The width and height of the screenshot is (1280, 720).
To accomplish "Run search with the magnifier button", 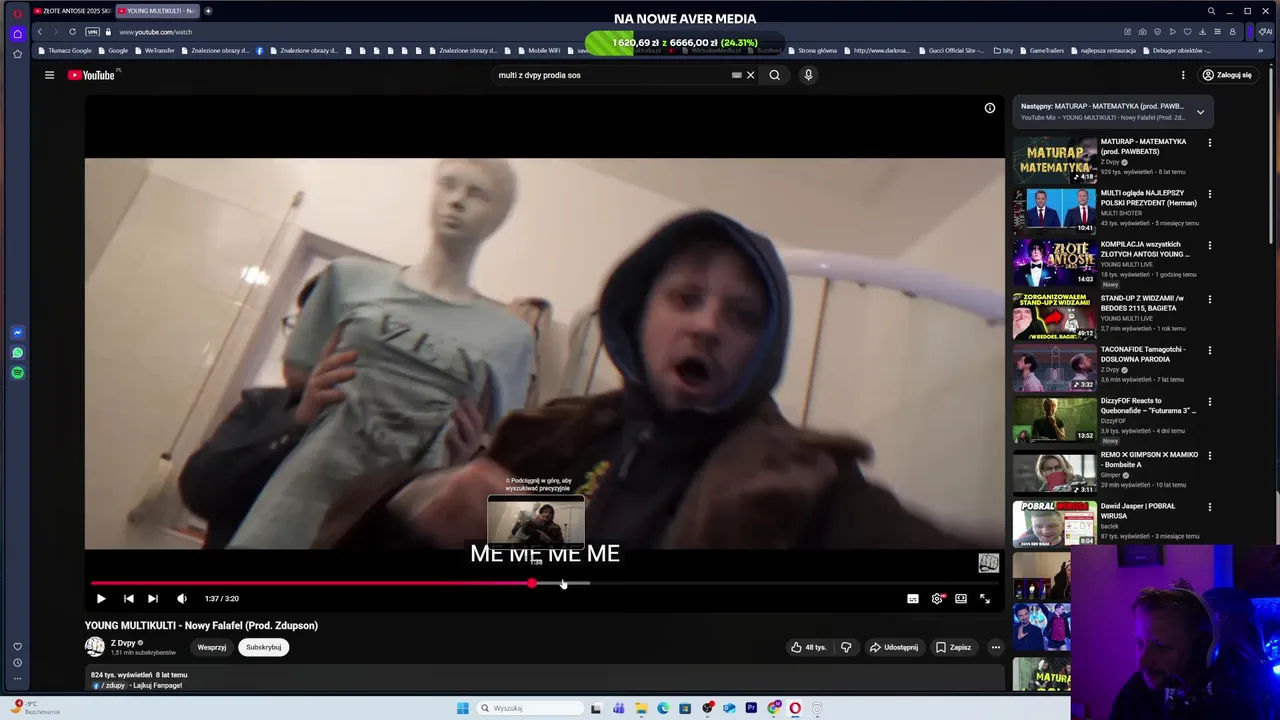I will (774, 75).
